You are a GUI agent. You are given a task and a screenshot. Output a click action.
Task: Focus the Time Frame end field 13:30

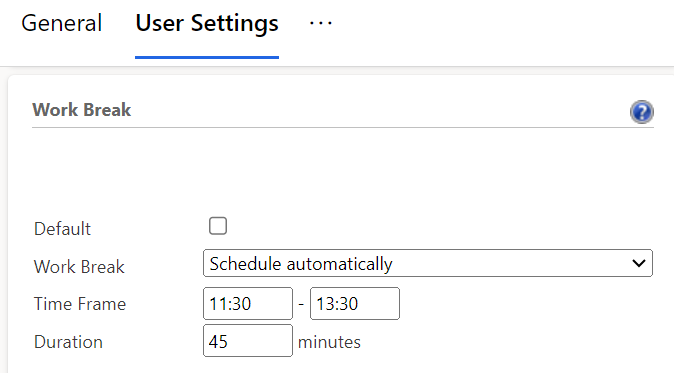(x=355, y=304)
